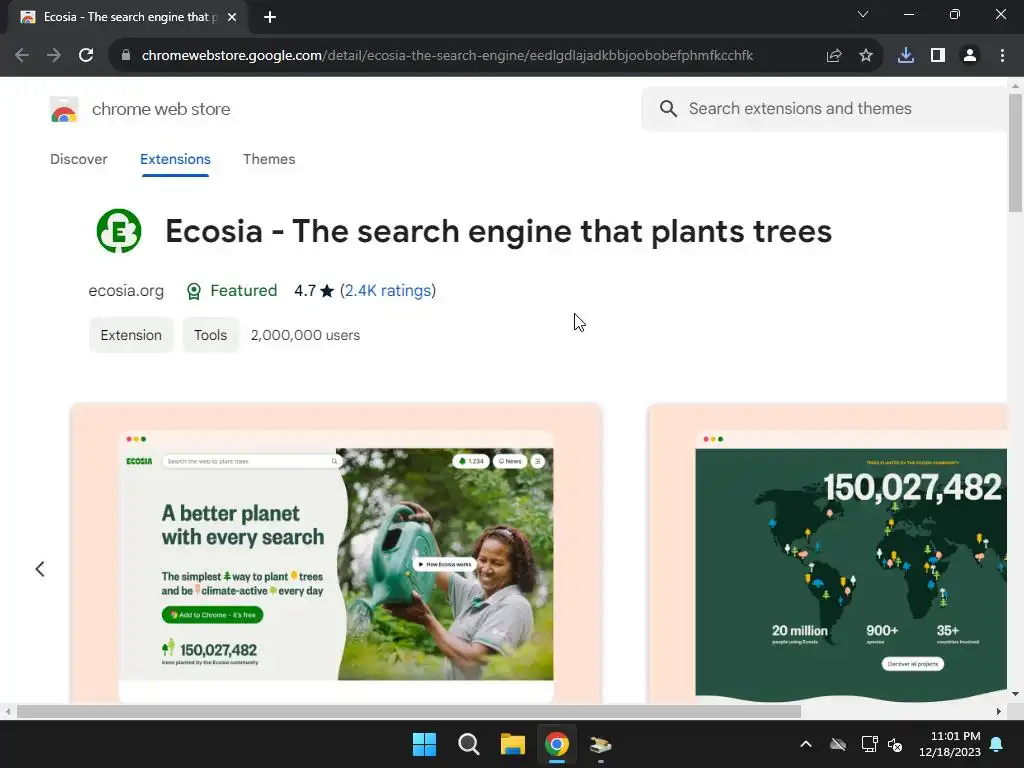Click the Chrome taskbar icon

tap(556, 744)
